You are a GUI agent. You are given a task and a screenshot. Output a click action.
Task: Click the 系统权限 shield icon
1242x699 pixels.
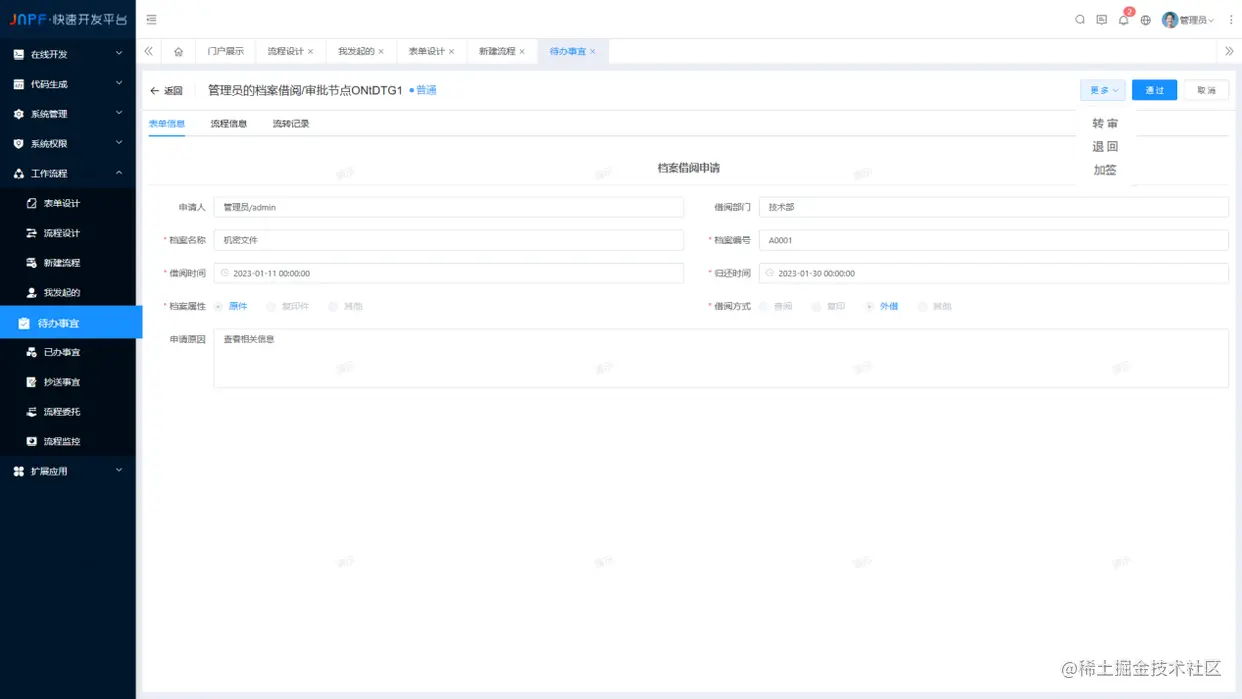tap(19, 144)
